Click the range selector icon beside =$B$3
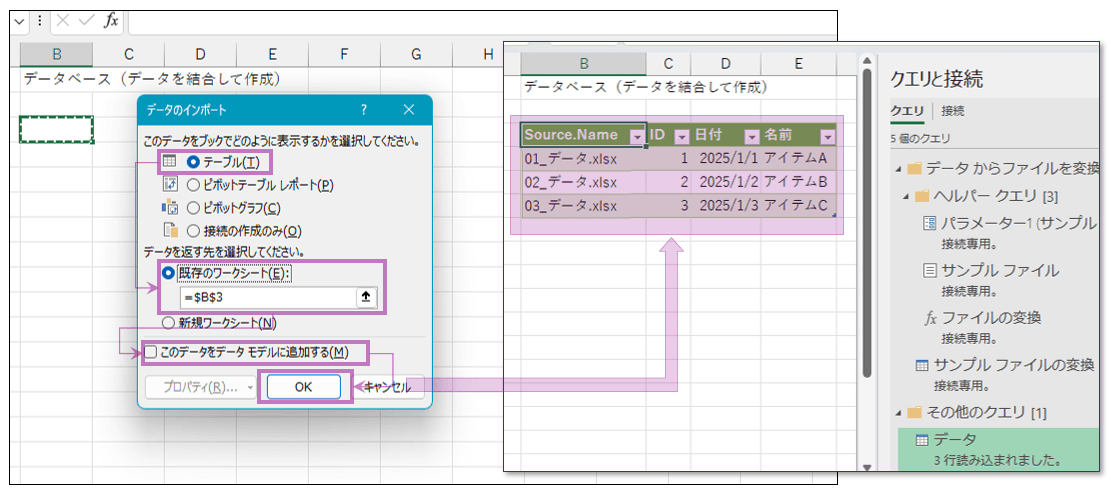The image size is (1111, 490). point(366,297)
